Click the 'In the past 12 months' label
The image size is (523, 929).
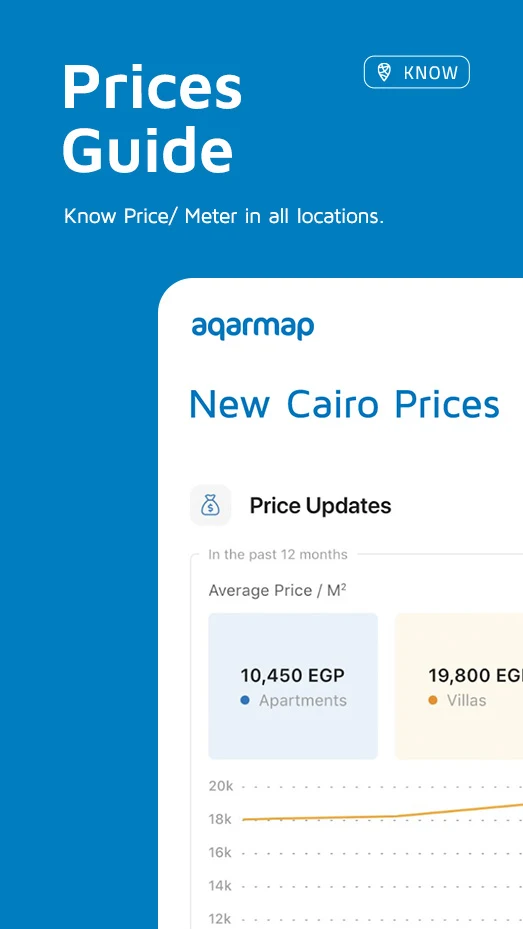coord(278,555)
